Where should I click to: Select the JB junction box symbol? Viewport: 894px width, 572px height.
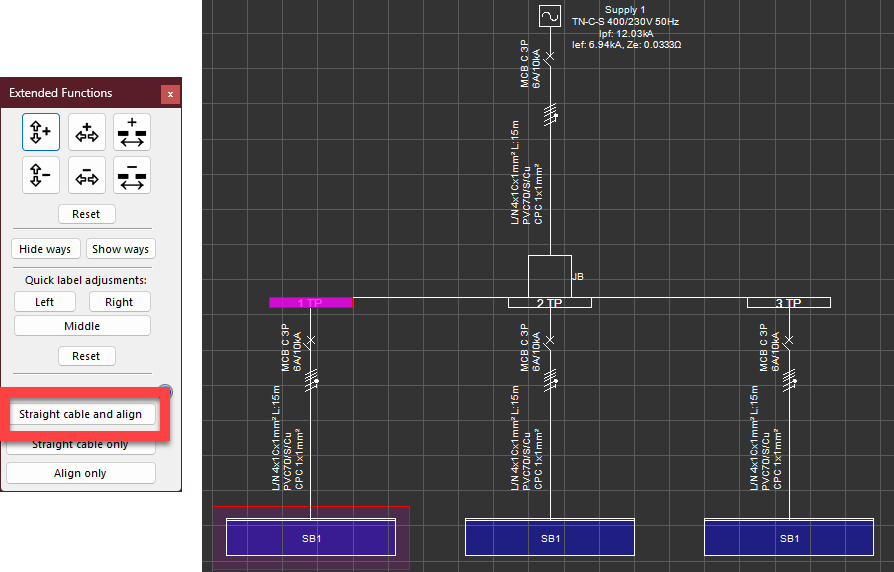[x=549, y=276]
